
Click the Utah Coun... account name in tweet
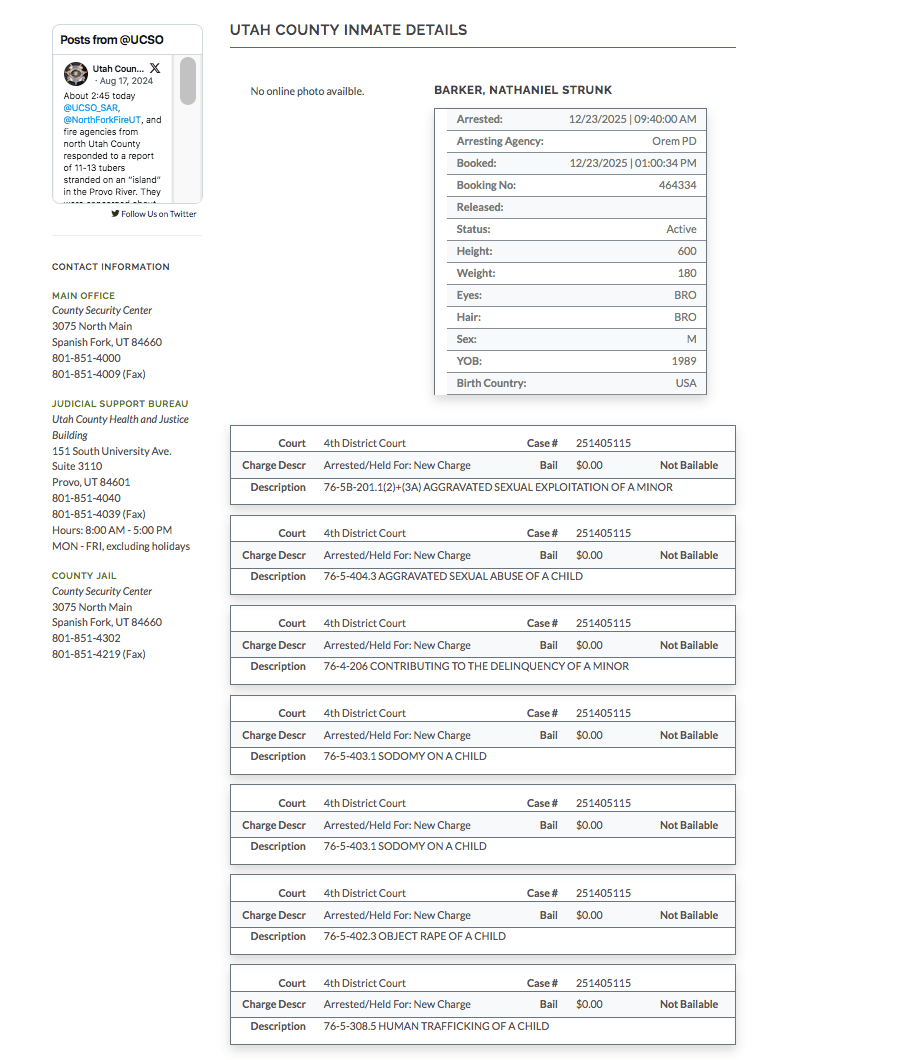[118, 68]
